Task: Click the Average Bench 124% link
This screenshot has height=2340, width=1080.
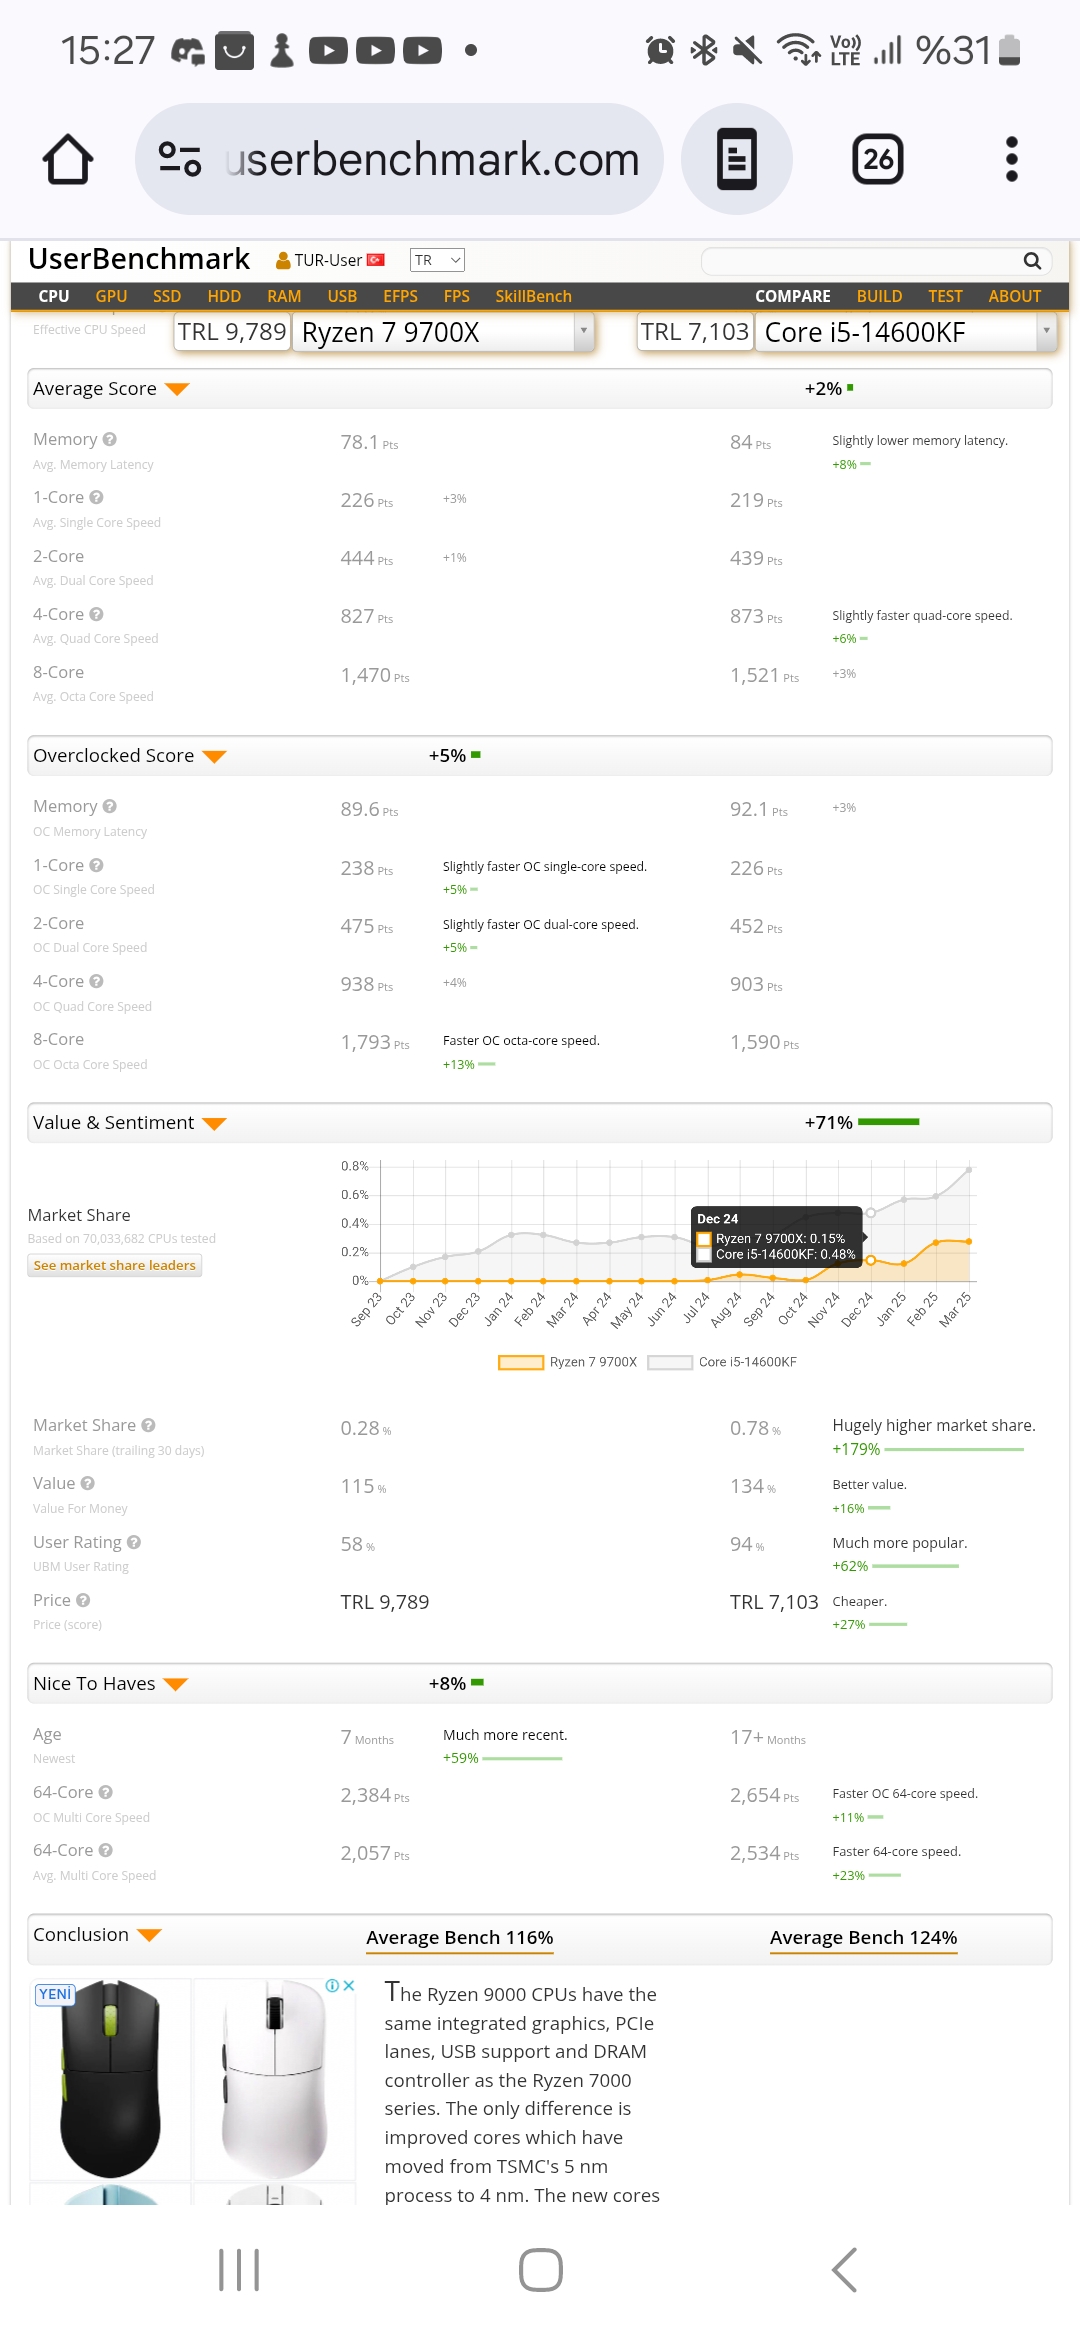Action: (x=864, y=1938)
